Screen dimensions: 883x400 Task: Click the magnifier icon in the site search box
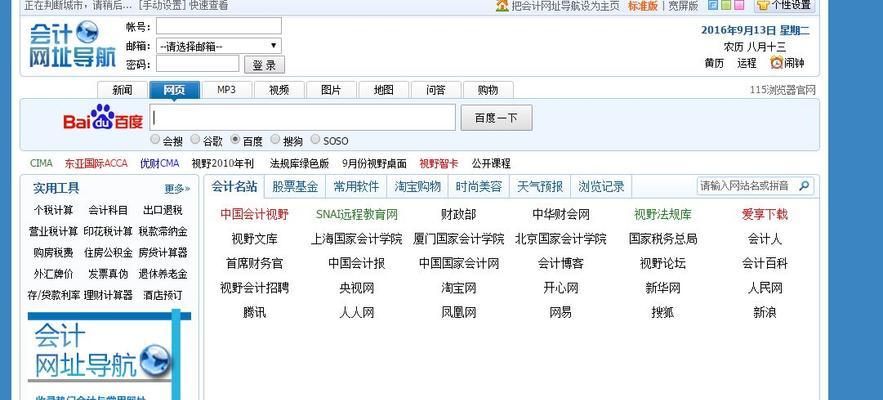tap(805, 185)
